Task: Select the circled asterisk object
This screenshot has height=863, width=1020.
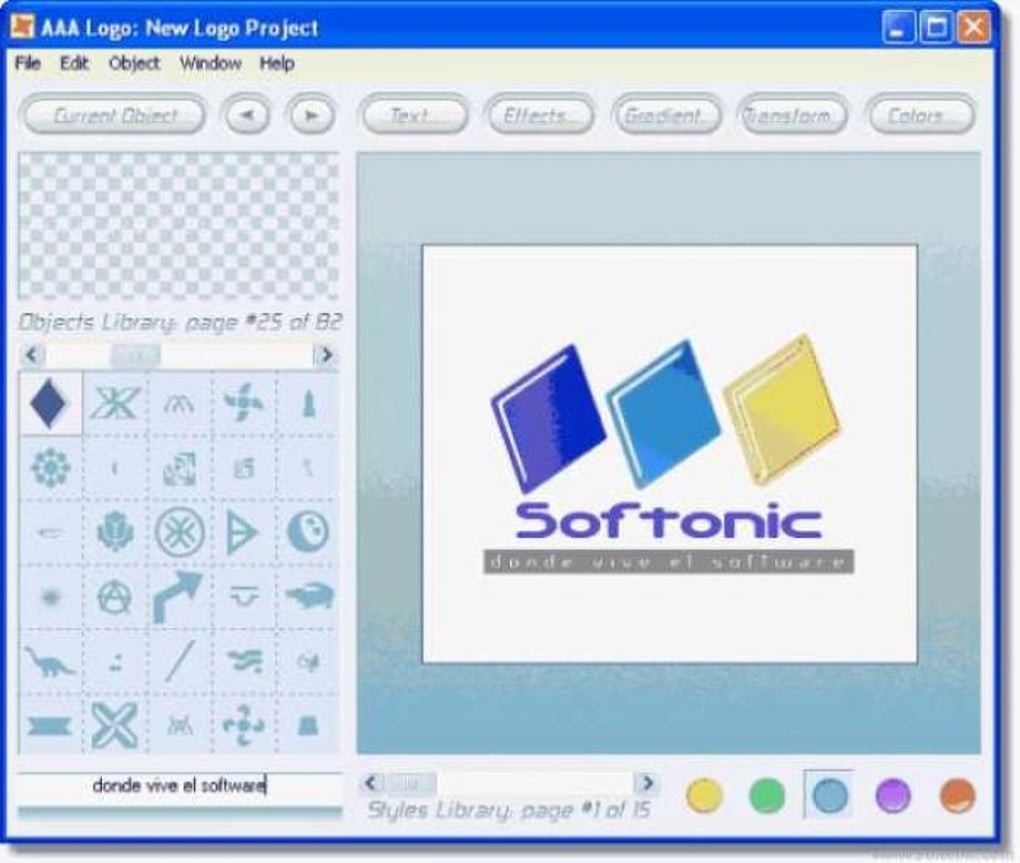Action: (180, 531)
